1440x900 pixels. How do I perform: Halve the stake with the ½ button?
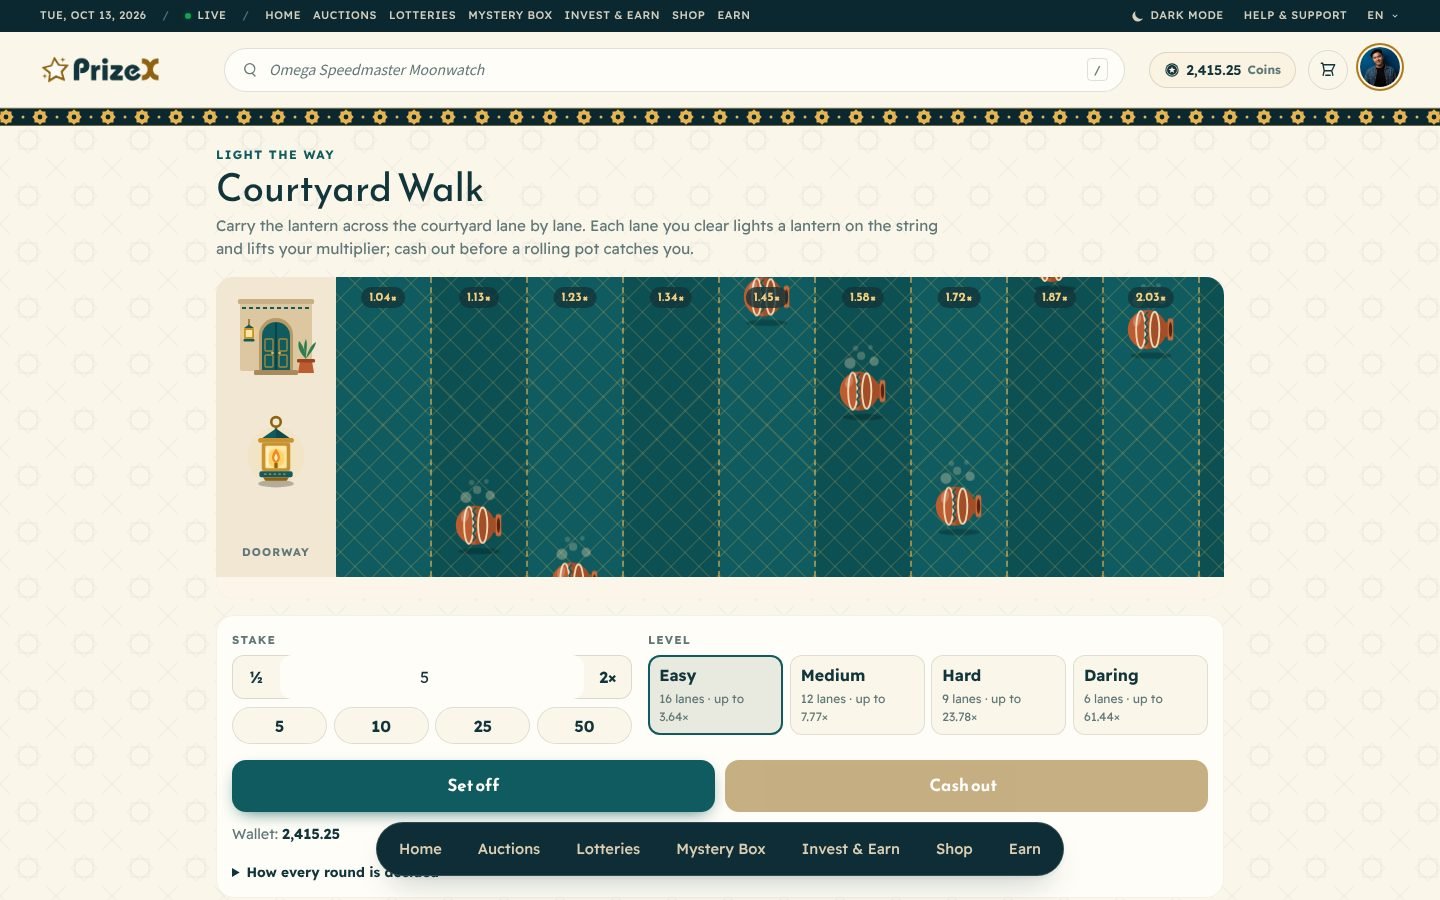click(257, 677)
